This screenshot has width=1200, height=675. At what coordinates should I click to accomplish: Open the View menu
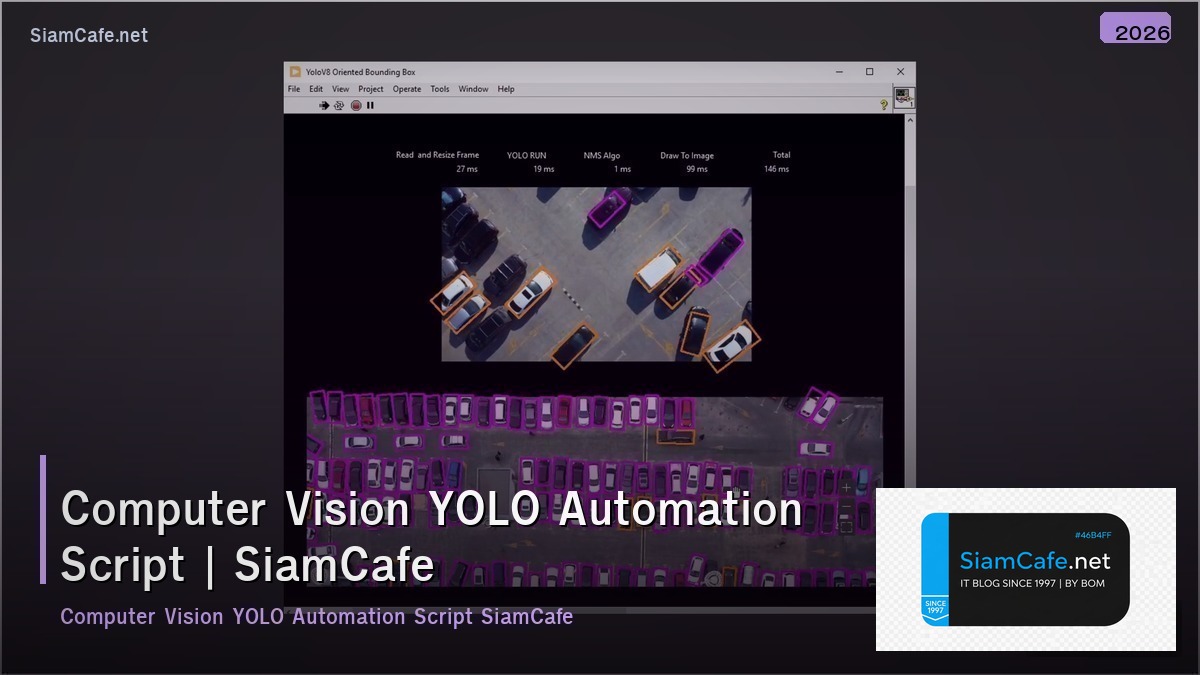(340, 89)
